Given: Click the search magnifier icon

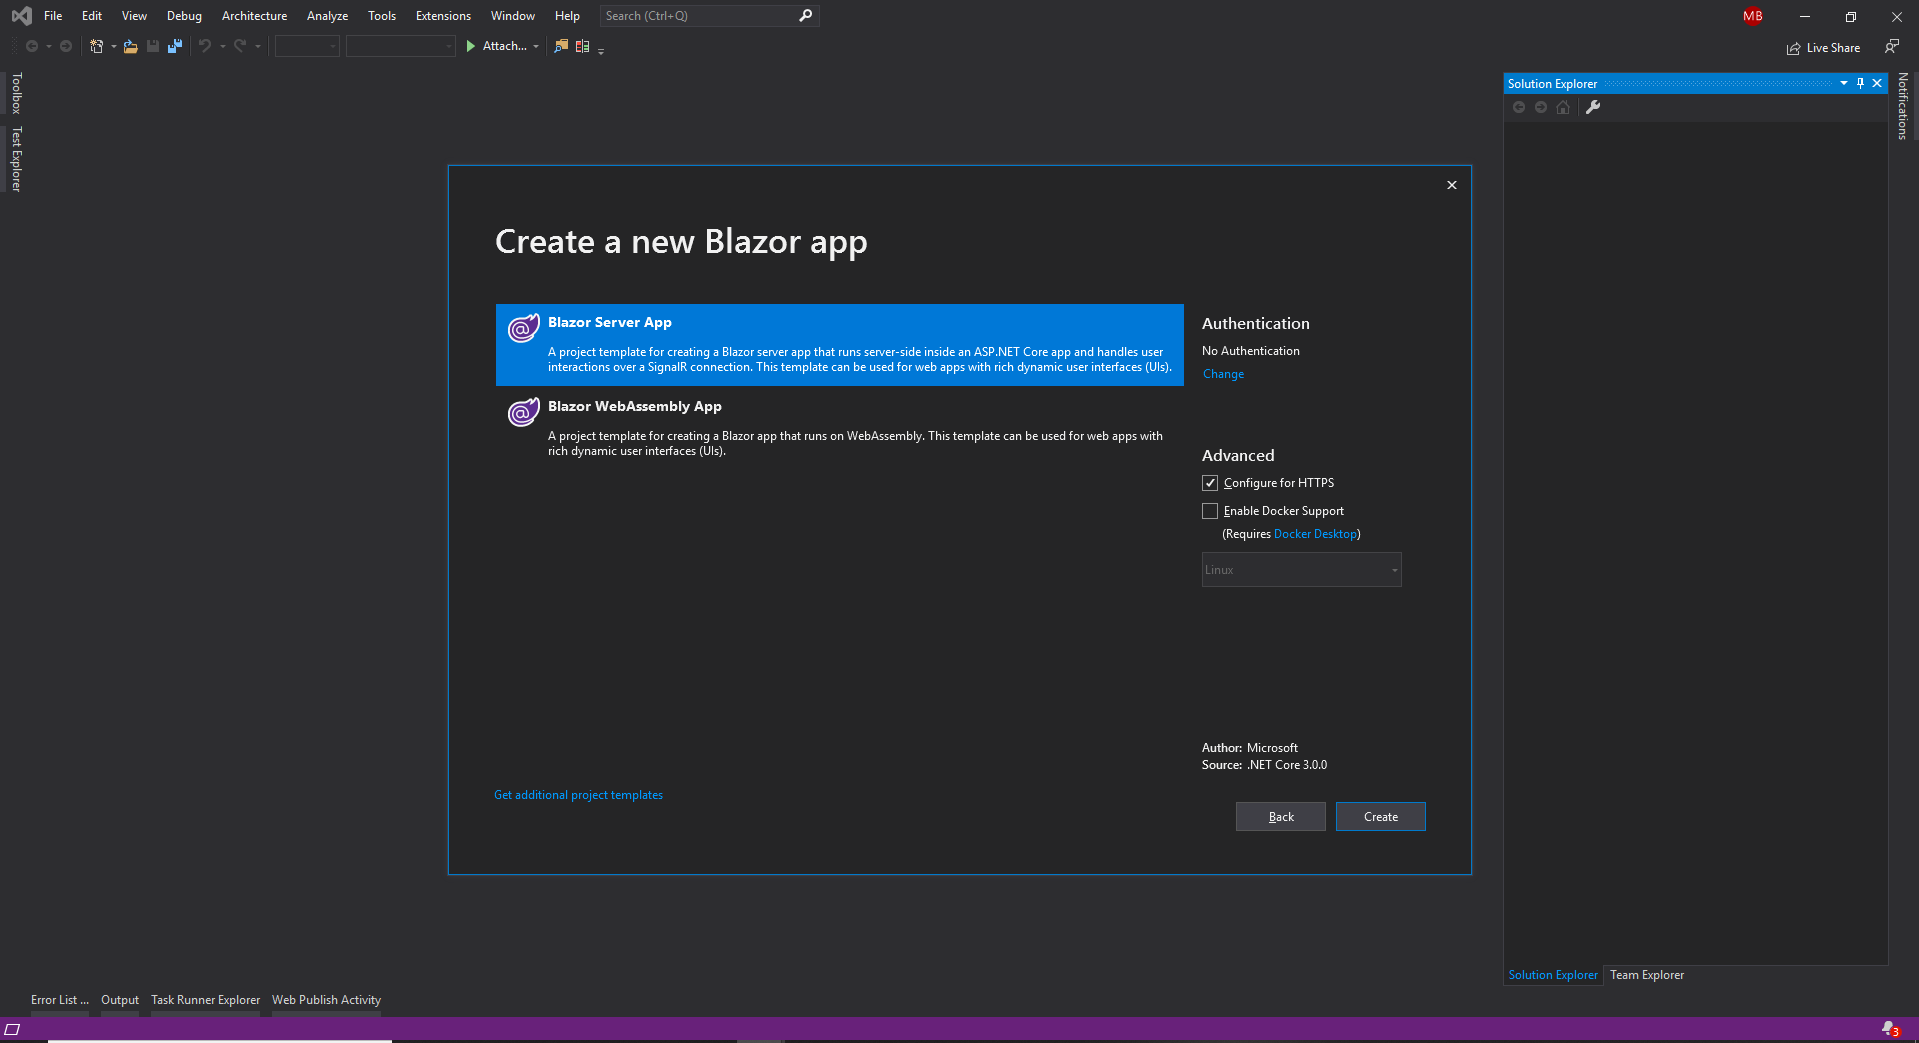Looking at the screenshot, I should tap(806, 16).
